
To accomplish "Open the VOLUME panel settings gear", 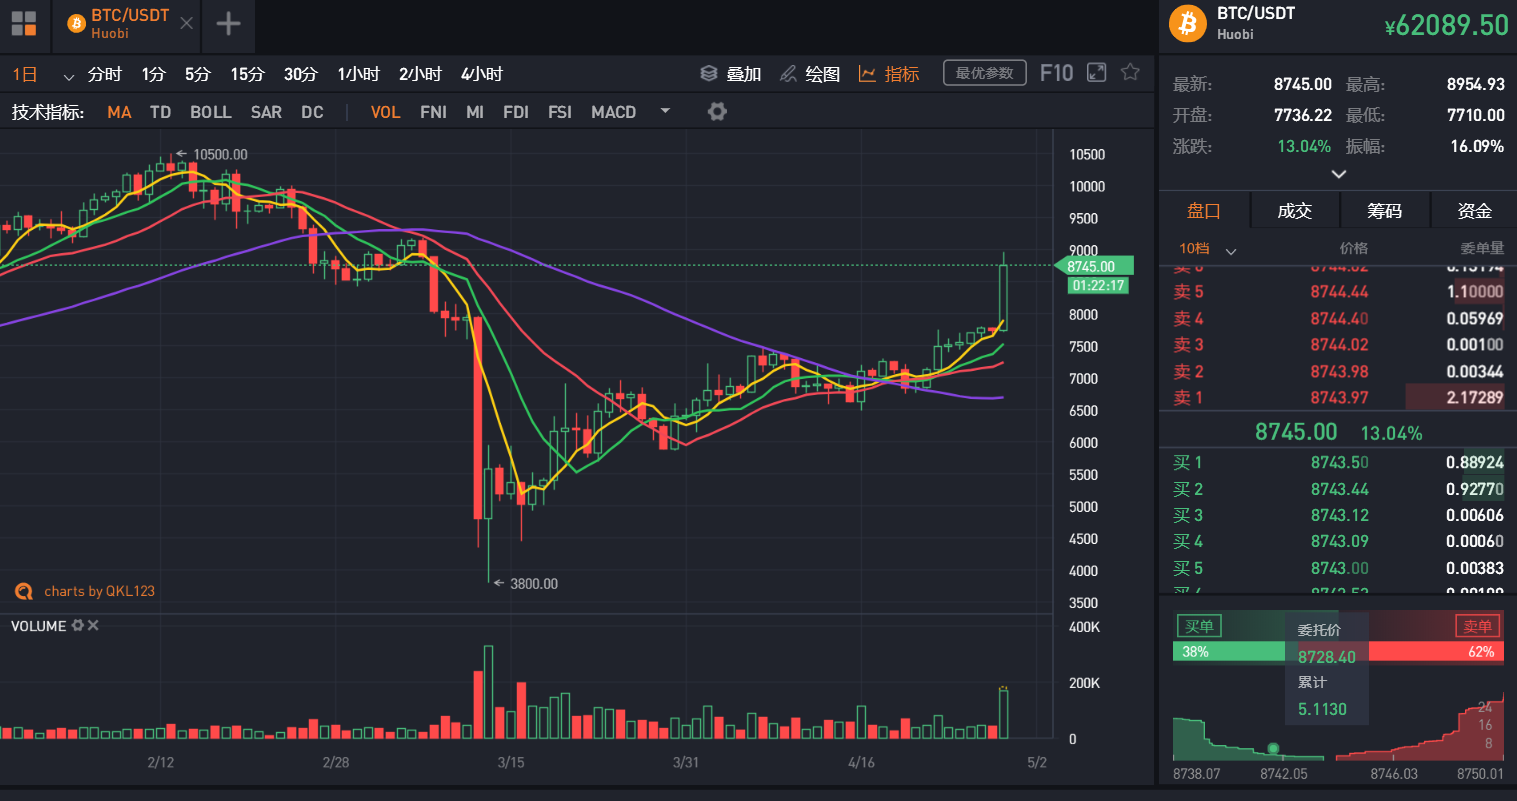I will pyautogui.click(x=80, y=625).
